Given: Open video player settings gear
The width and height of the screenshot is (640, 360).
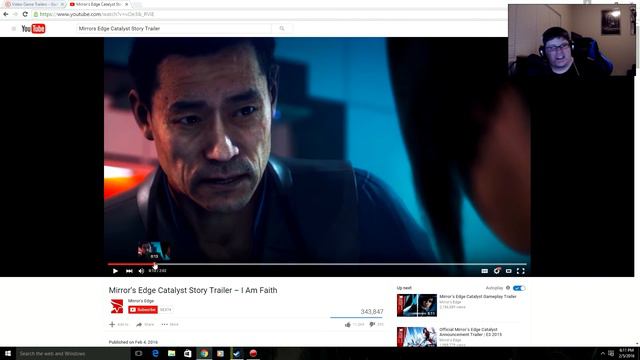Looking at the screenshot, I should [497, 271].
